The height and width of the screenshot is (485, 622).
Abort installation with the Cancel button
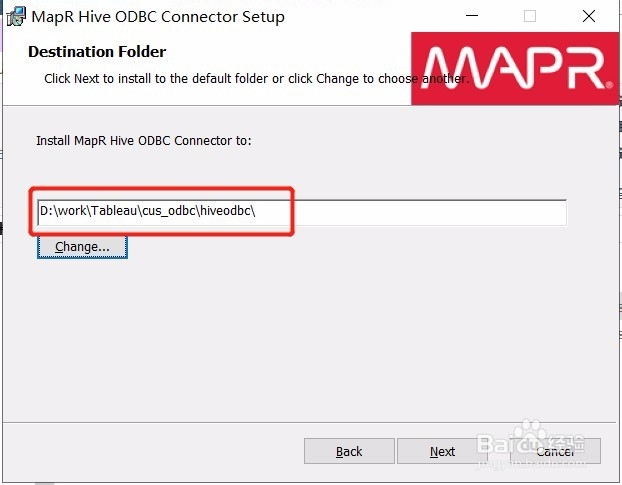pyautogui.click(x=555, y=451)
